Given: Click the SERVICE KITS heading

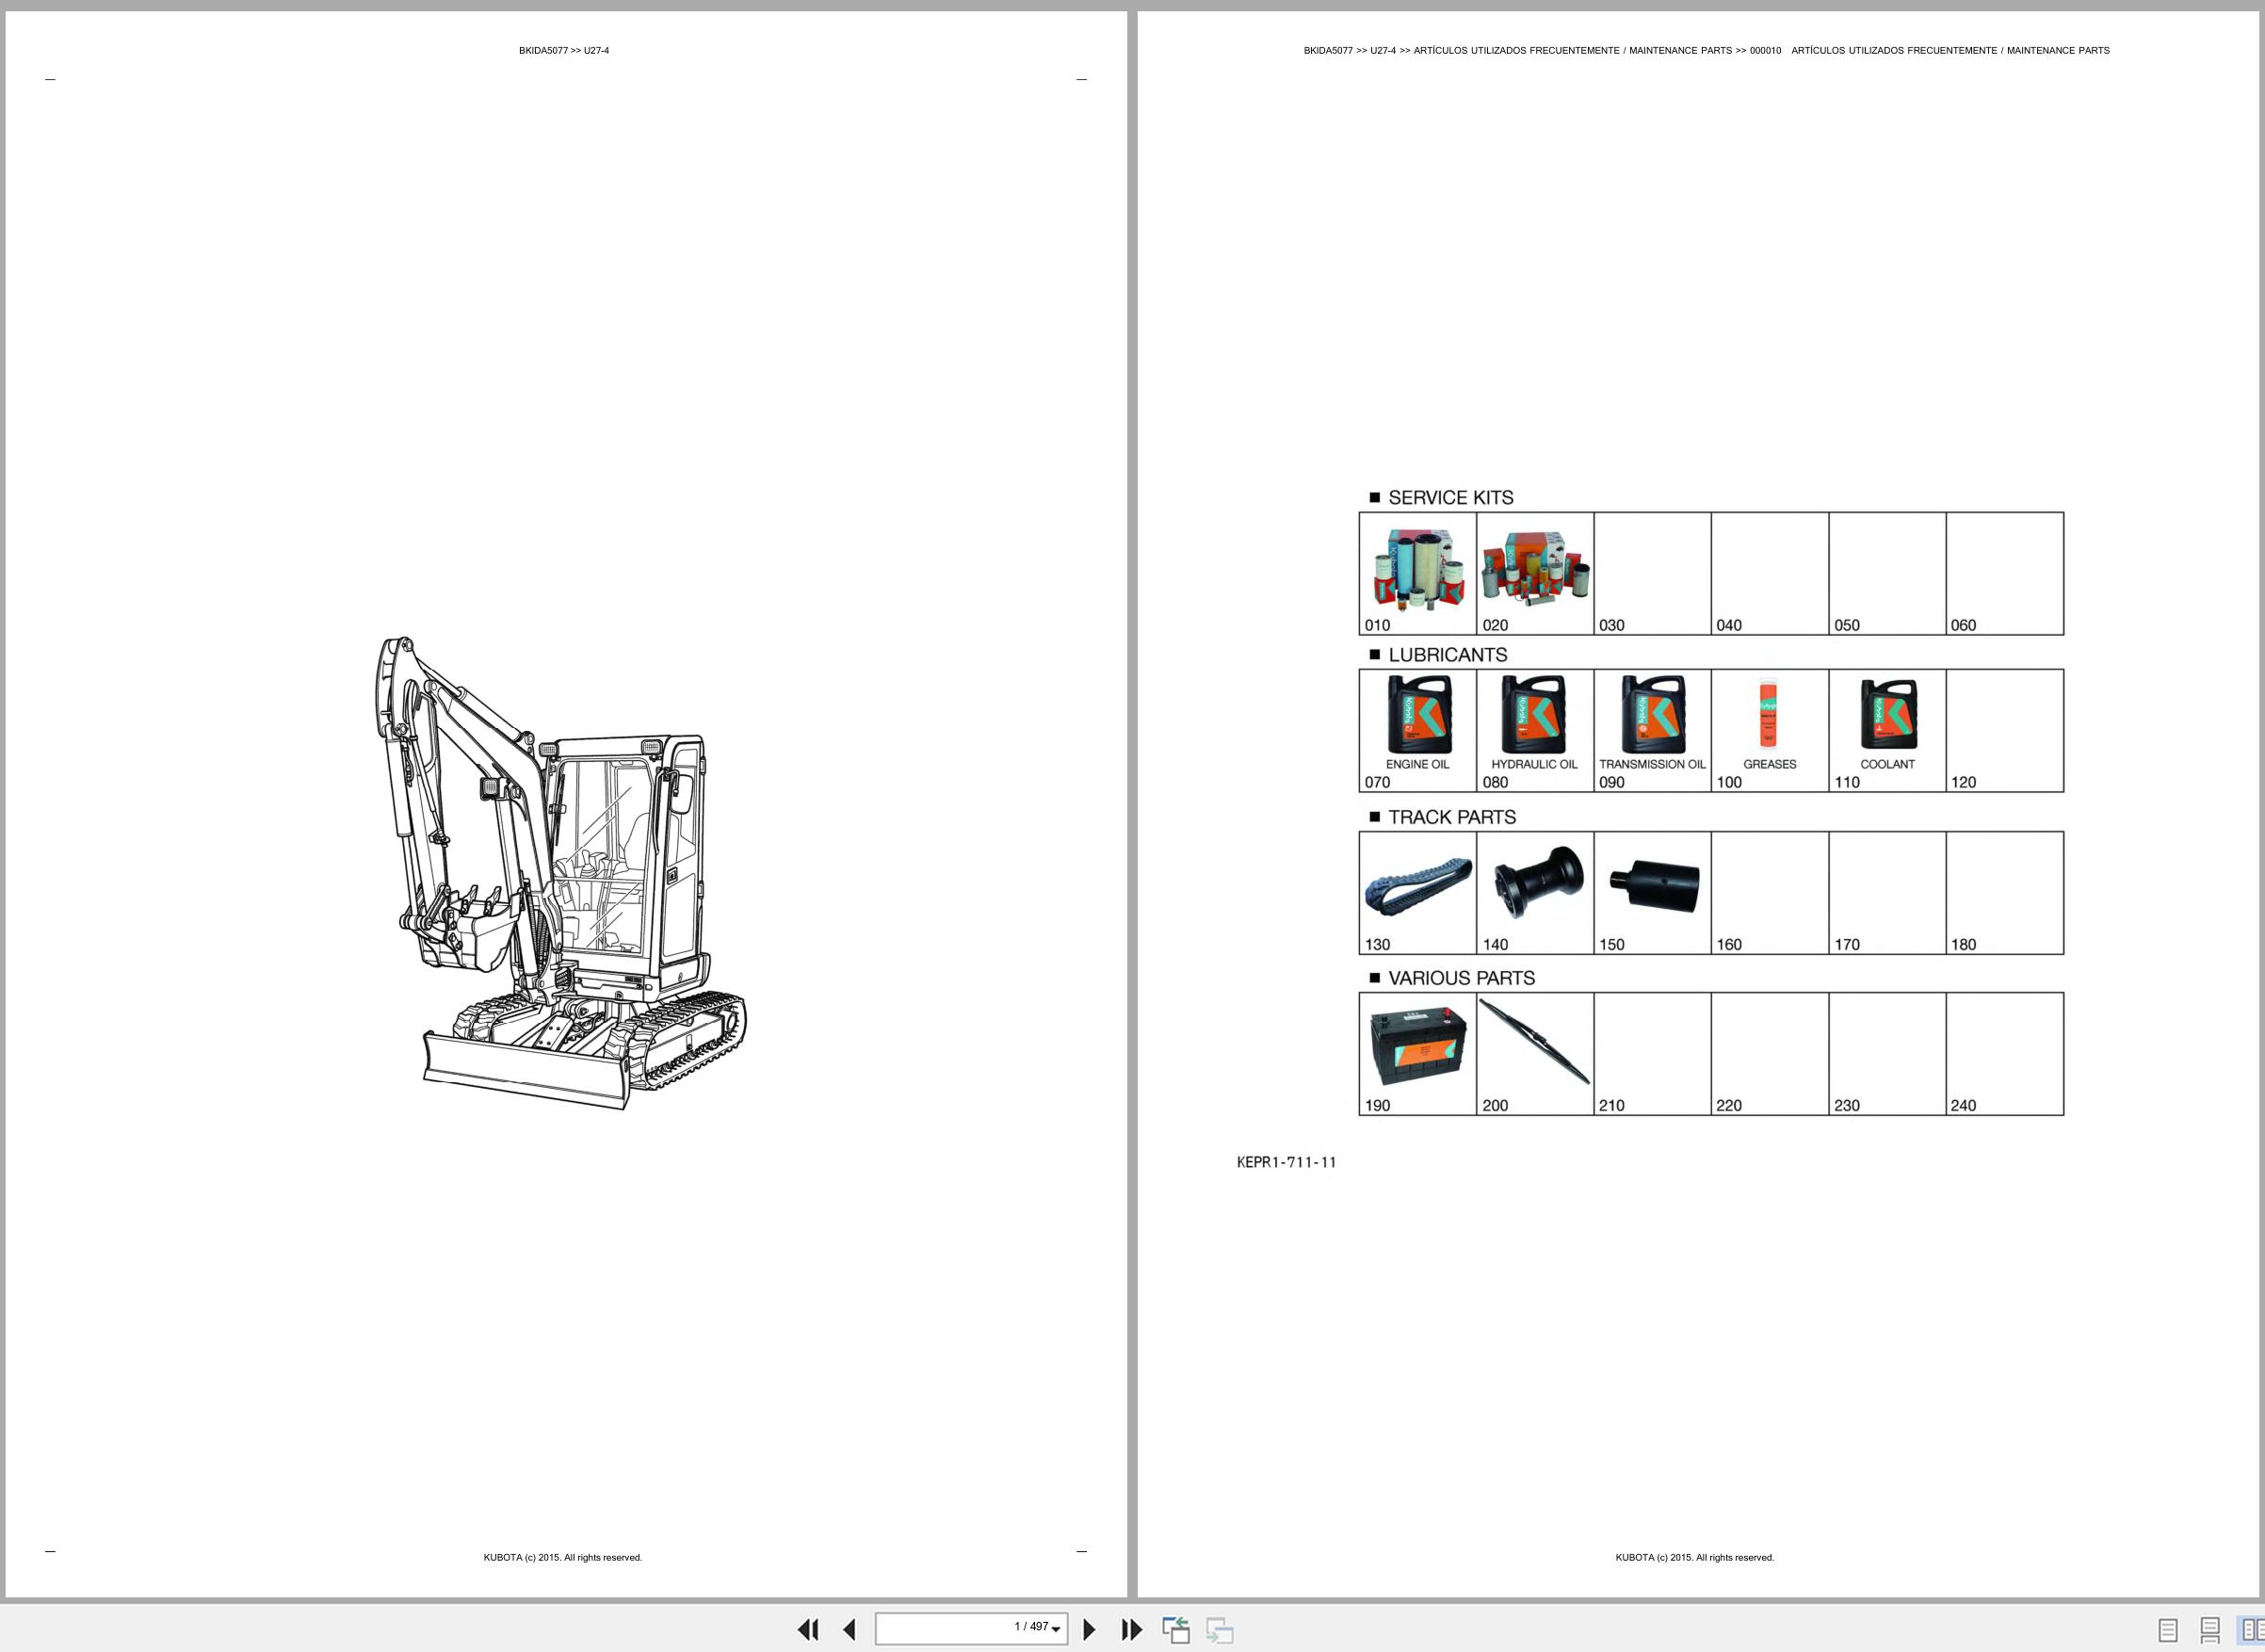Looking at the screenshot, I should (1450, 498).
